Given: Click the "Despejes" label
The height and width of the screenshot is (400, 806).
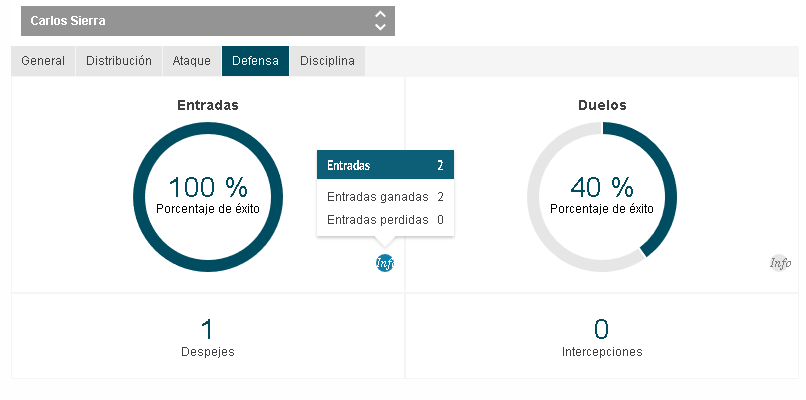Looking at the screenshot, I should [208, 352].
